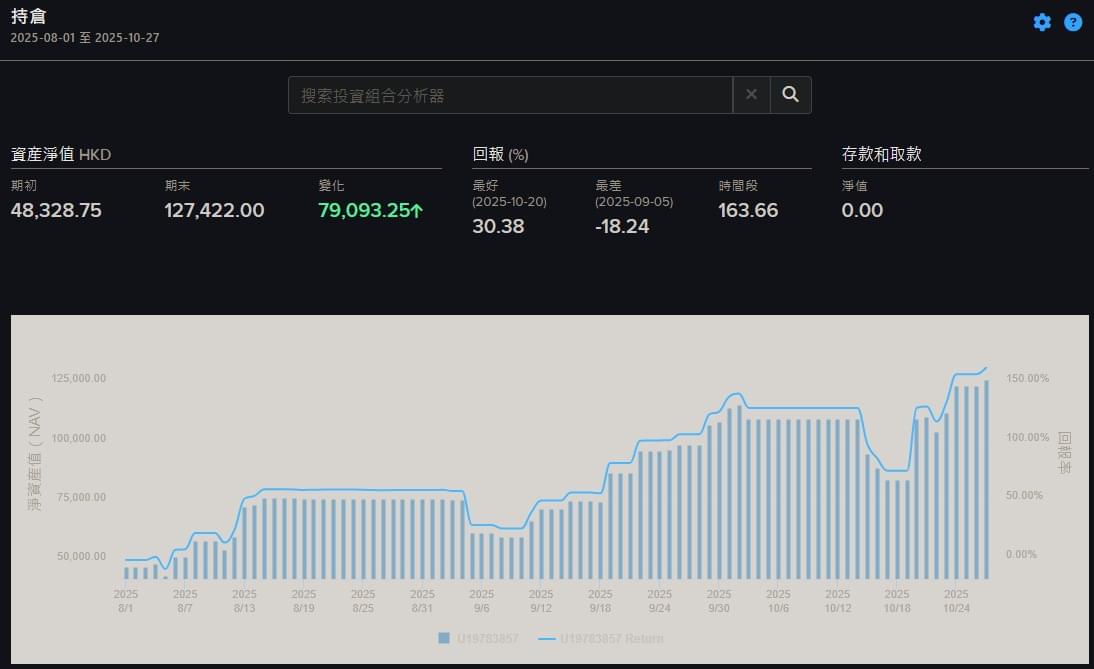Select the 資產淨值 HKD section header
The width and height of the screenshot is (1094, 669).
[x=61, y=155]
